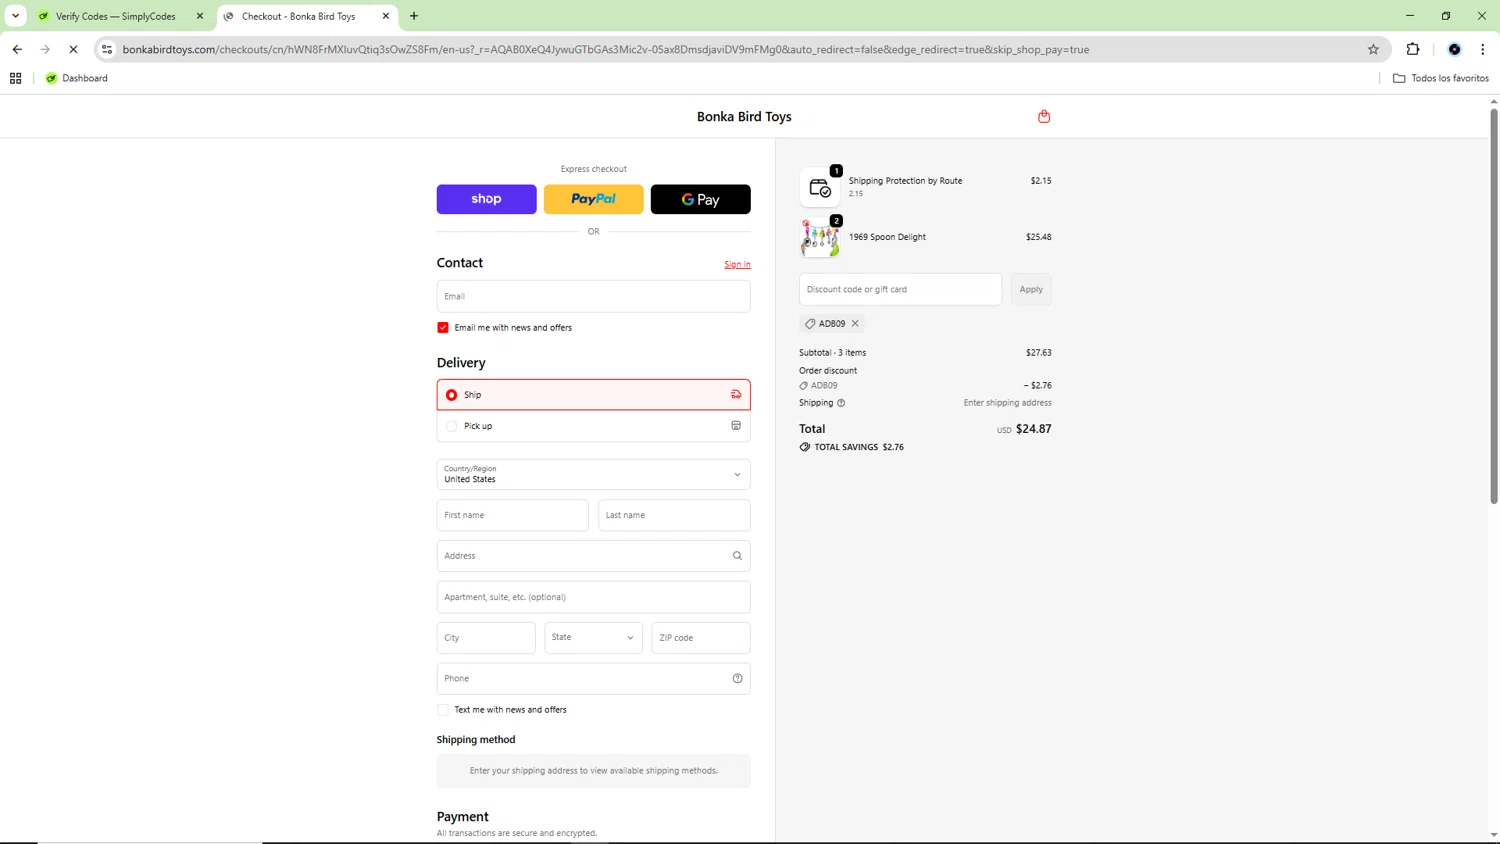This screenshot has width=1500, height=844.
Task: Click the First name field
Action: pos(512,515)
